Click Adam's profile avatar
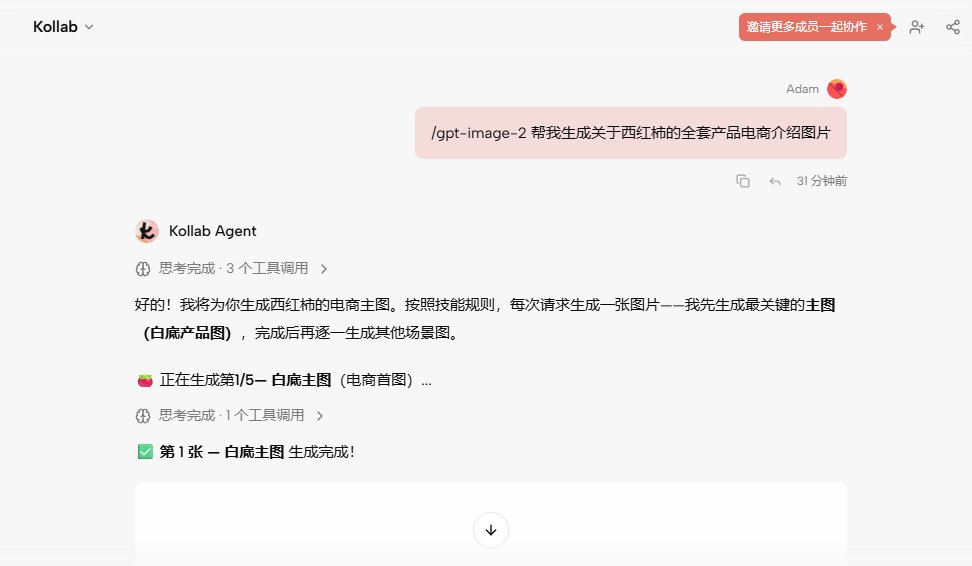Screen dimensions: 972x566 pos(837,89)
